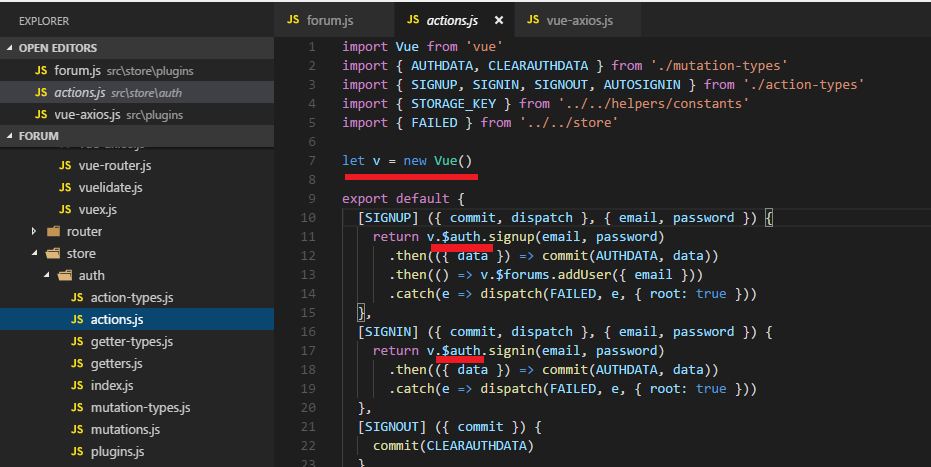Click STORAGE_KEY in the import line

coord(453,104)
